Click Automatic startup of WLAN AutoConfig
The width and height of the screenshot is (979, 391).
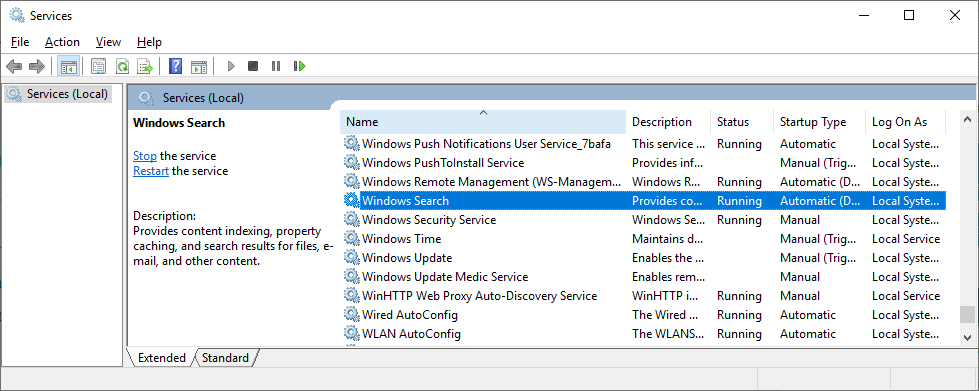tap(807, 334)
